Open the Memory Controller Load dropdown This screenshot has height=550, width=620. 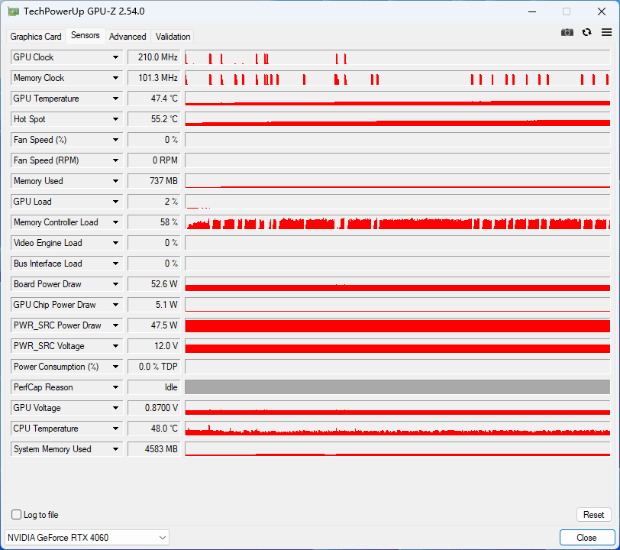pyautogui.click(x=115, y=222)
